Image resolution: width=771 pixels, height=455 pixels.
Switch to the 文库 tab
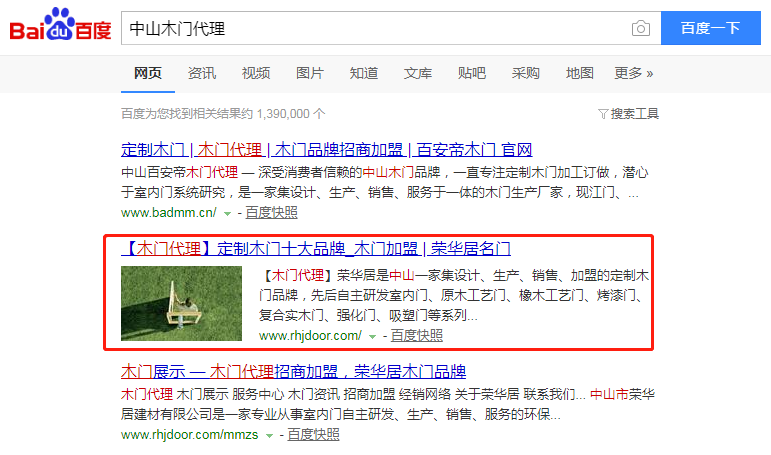click(x=417, y=73)
